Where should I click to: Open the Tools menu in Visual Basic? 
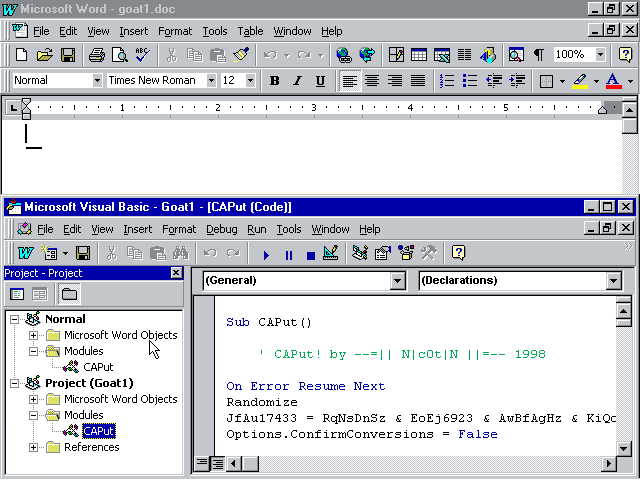289,229
